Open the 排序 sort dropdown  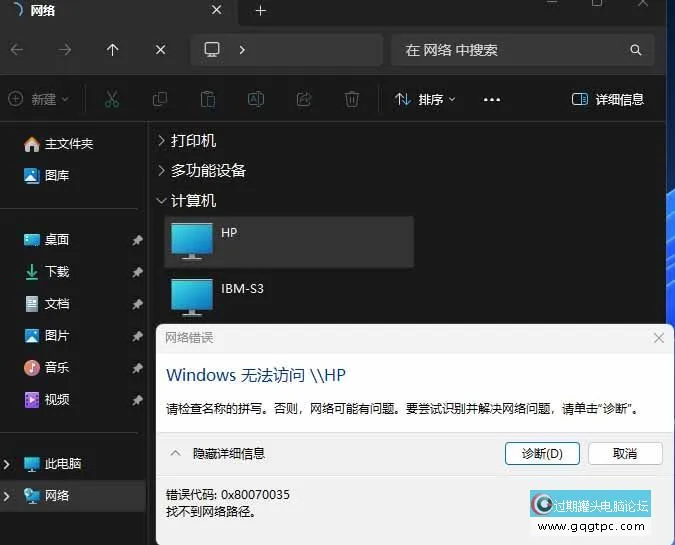425,99
